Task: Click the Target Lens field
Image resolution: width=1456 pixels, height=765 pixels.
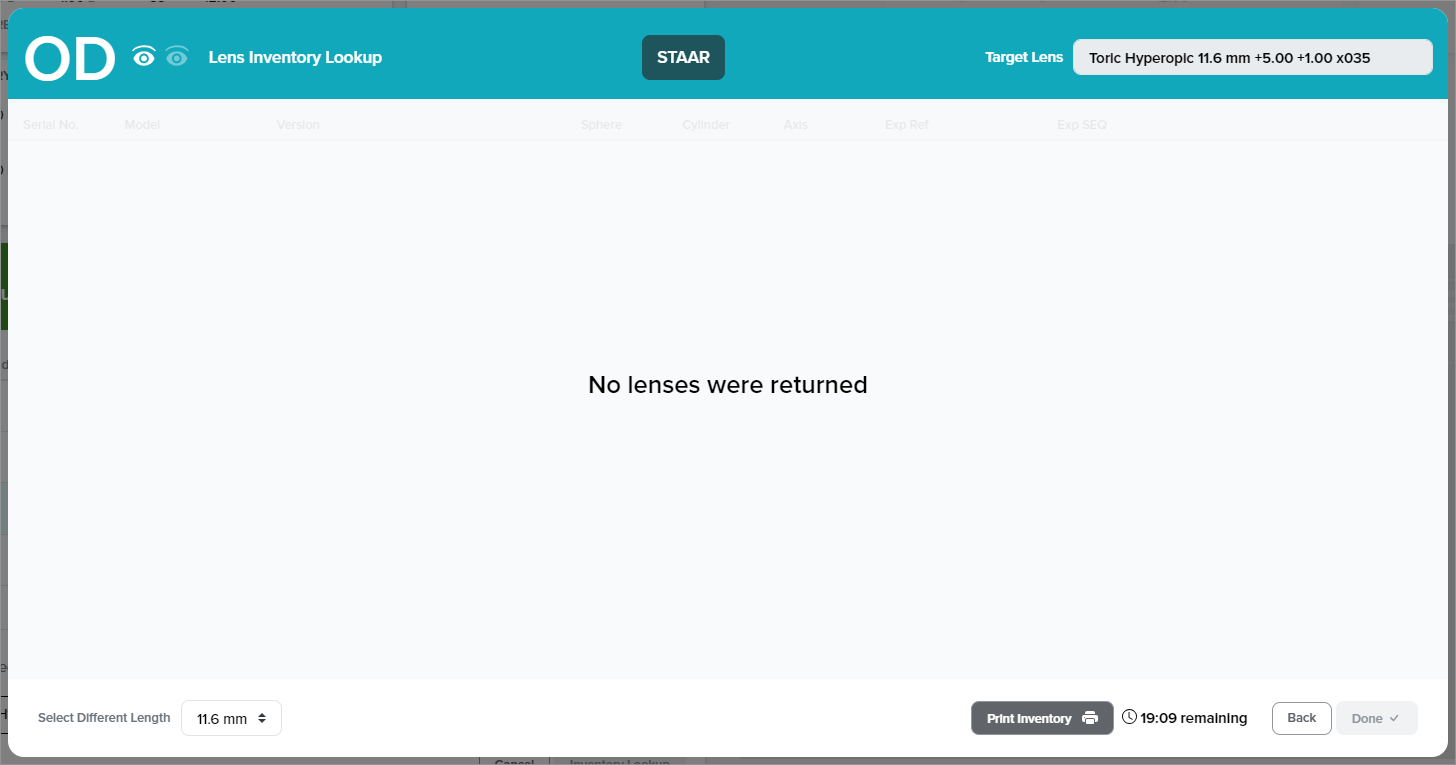Action: click(x=1252, y=58)
